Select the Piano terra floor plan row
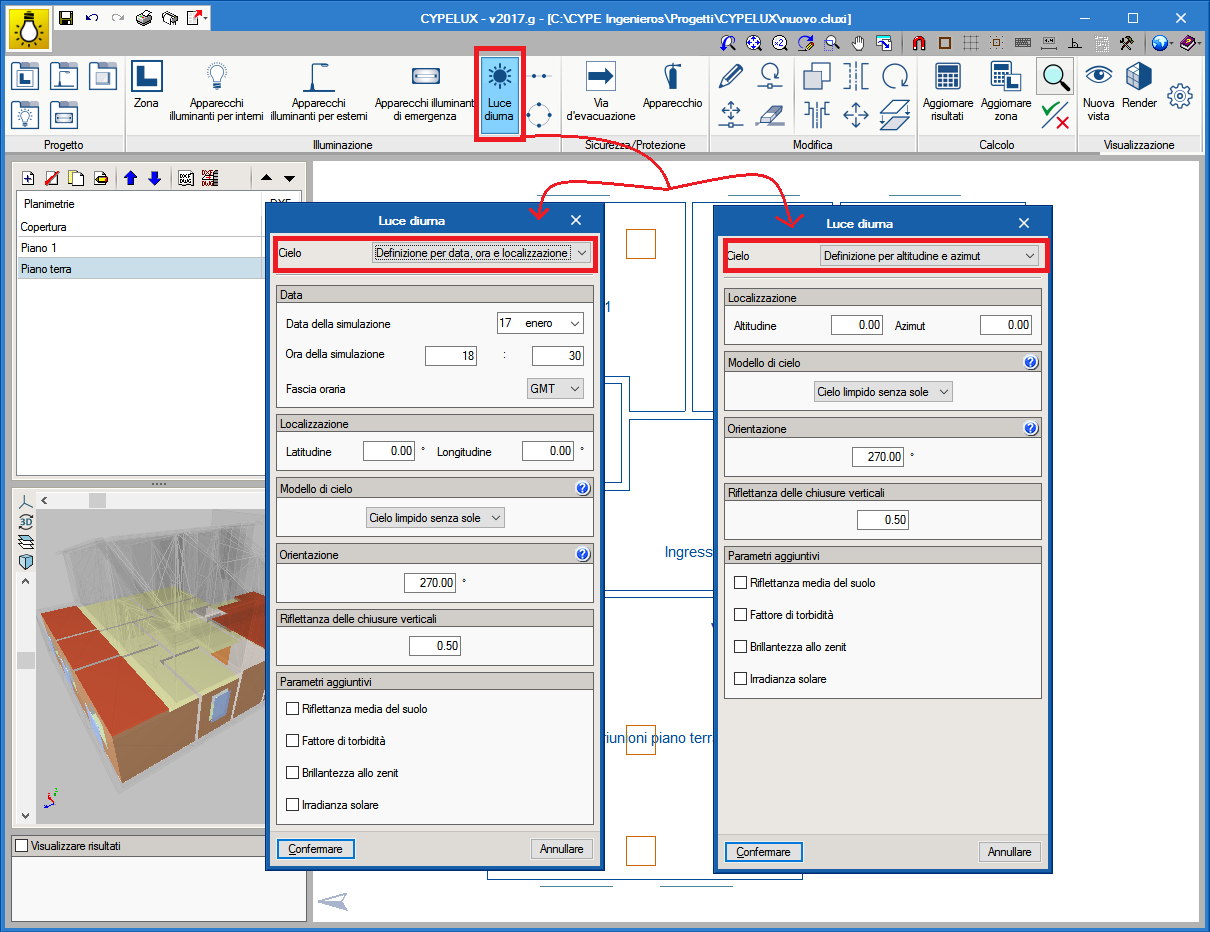Image resolution: width=1210 pixels, height=932 pixels. tap(141, 269)
